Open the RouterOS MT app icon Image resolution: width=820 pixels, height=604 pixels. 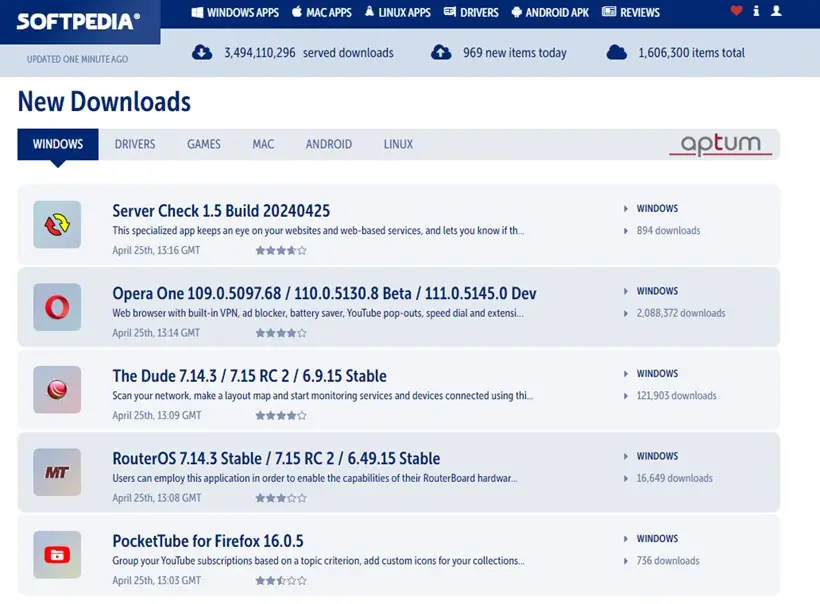click(57, 472)
